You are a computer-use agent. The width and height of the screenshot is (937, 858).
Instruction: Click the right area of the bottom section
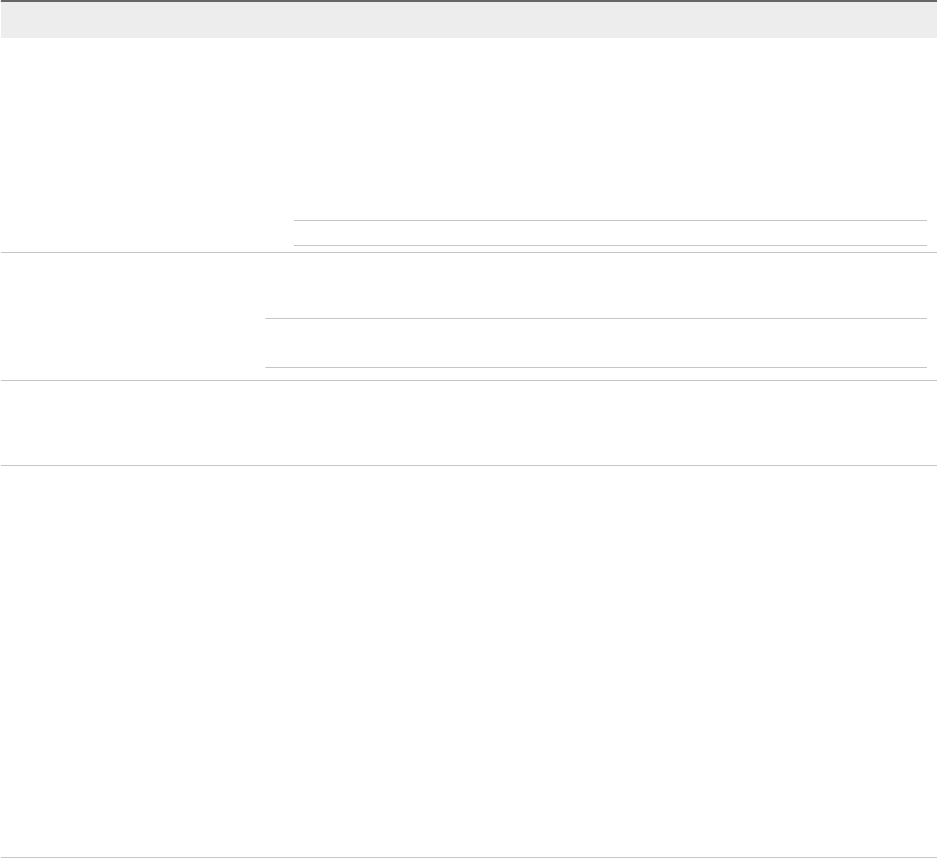(601, 661)
